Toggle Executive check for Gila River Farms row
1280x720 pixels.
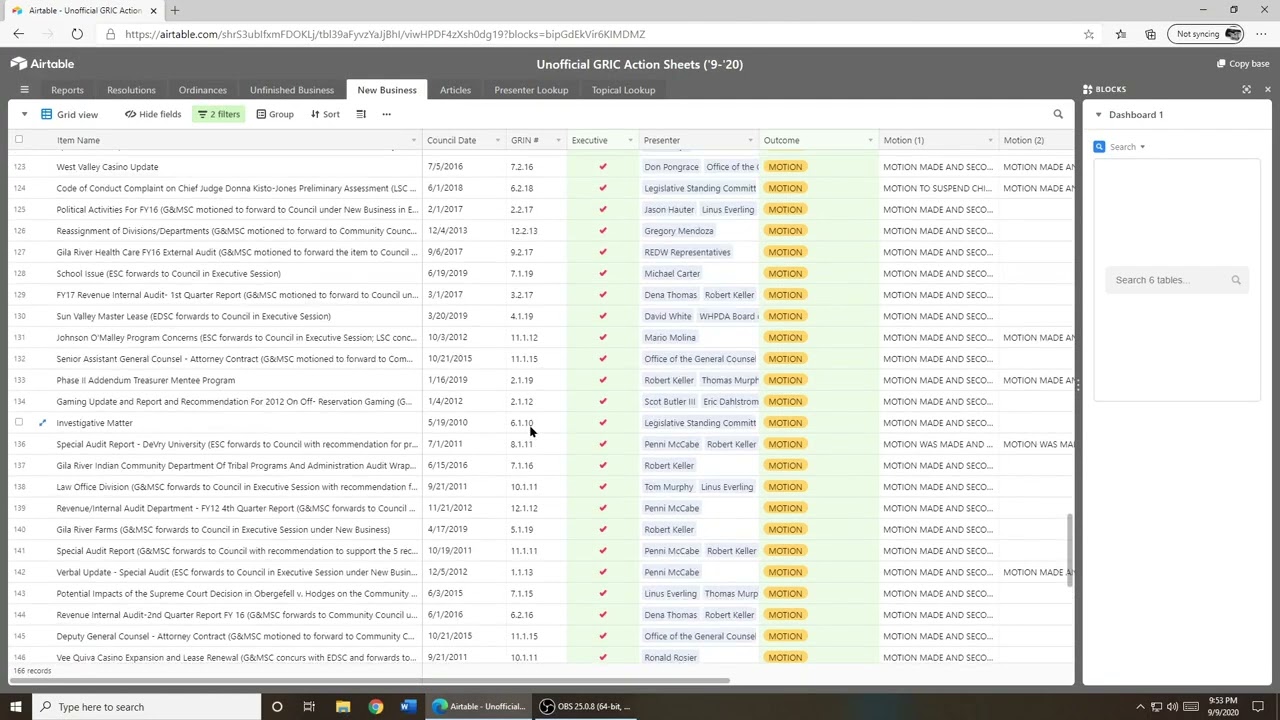coord(603,529)
